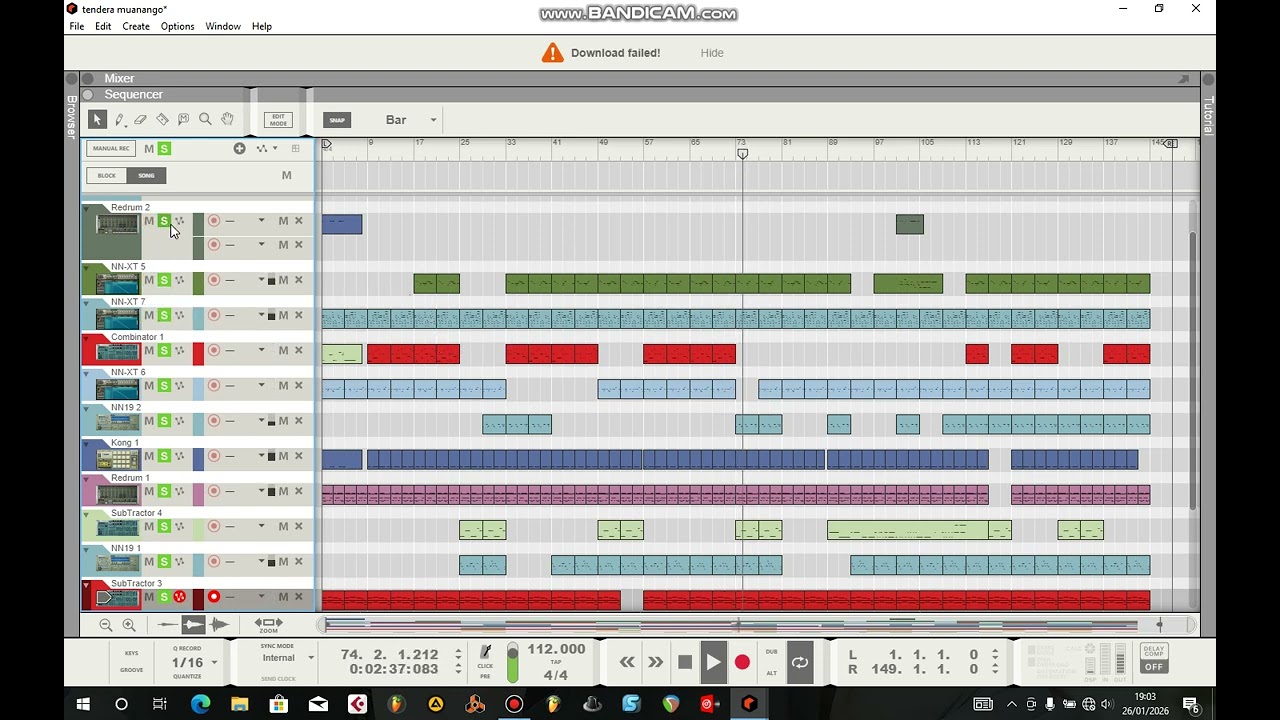The height and width of the screenshot is (720, 1280).
Task: Hide the Download failed notification
Action: click(712, 53)
